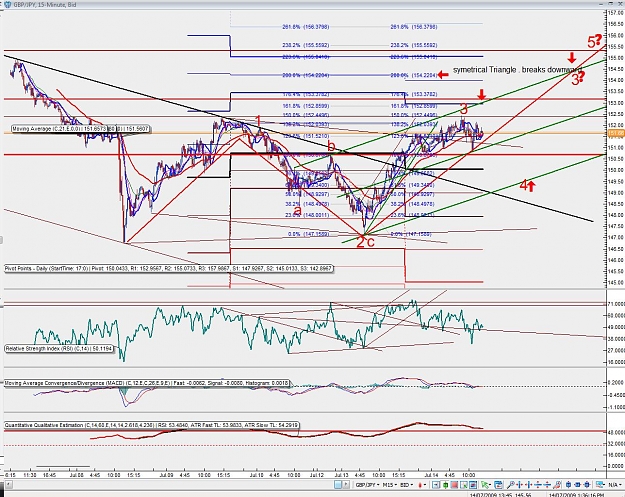This screenshot has width=625, height=497.
Task: Click the chart scroll-left arrow at bottom left
Action: tap(8, 485)
